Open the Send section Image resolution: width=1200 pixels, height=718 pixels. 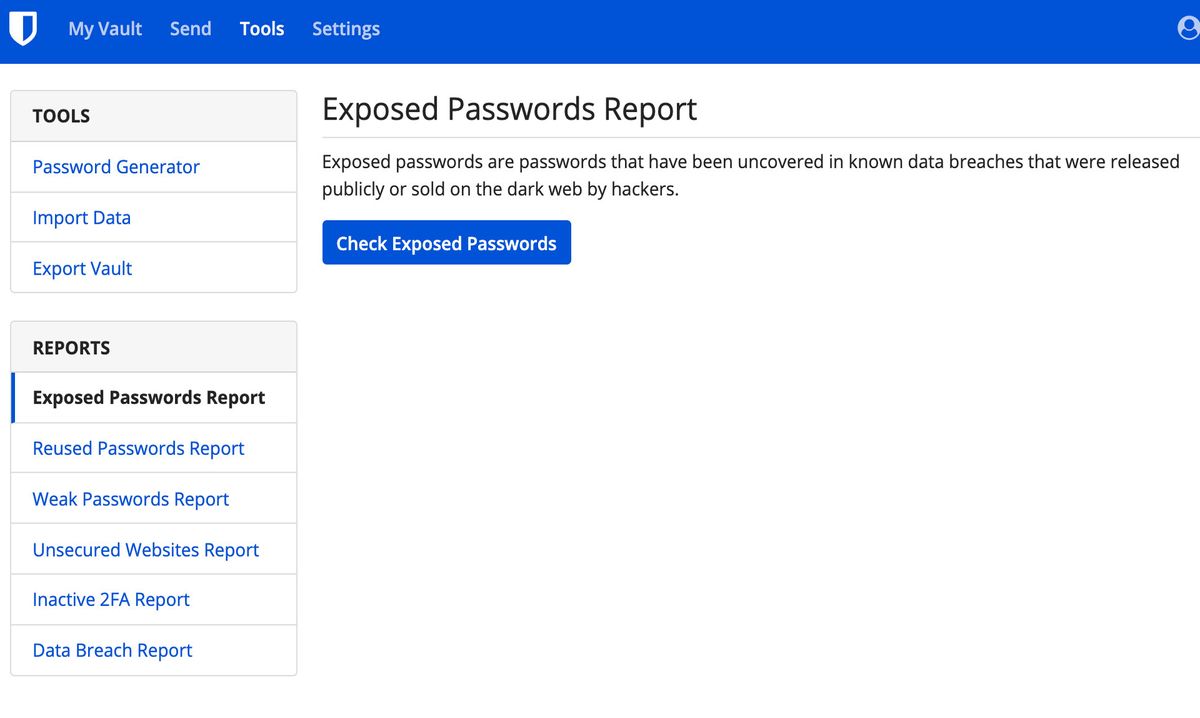190,29
